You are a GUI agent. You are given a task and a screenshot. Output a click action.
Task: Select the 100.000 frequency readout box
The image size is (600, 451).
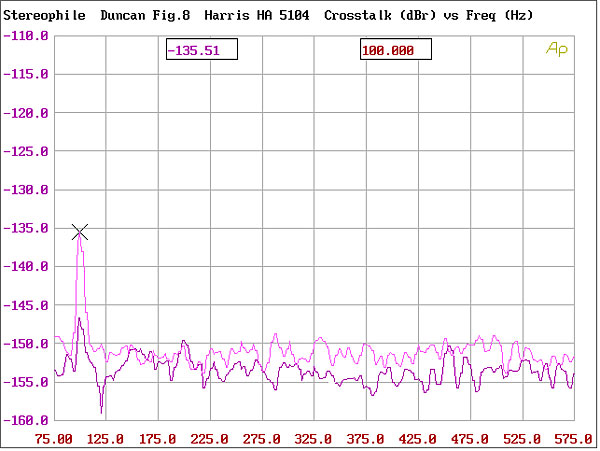(395, 50)
